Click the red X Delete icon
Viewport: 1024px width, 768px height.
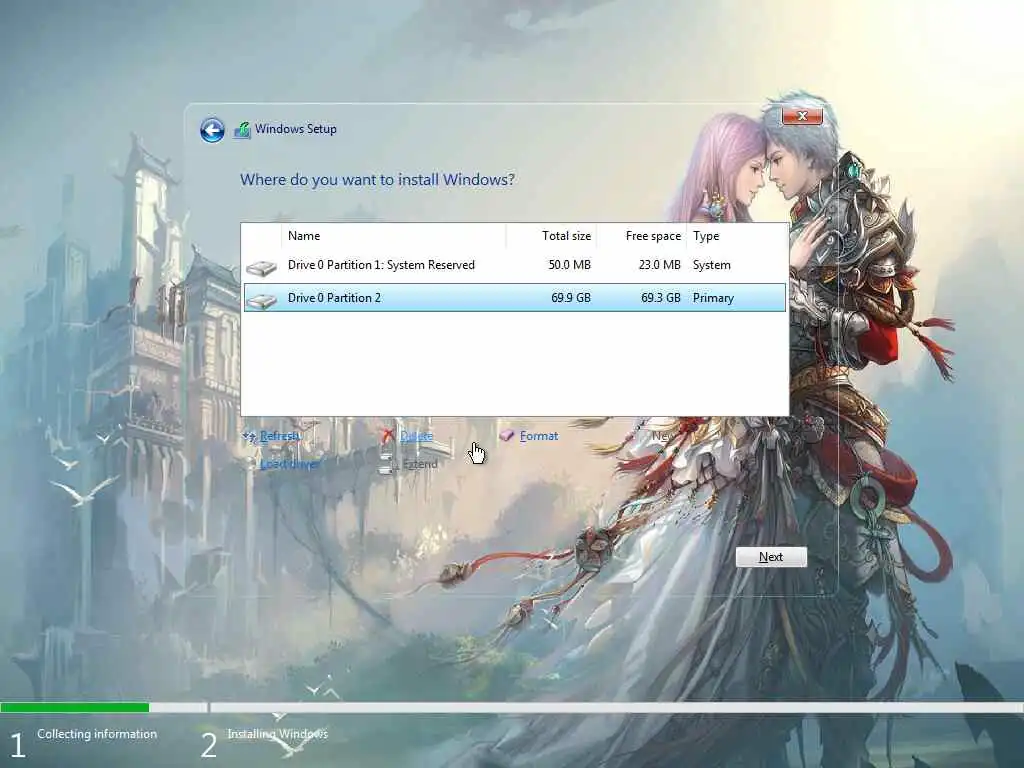click(388, 436)
